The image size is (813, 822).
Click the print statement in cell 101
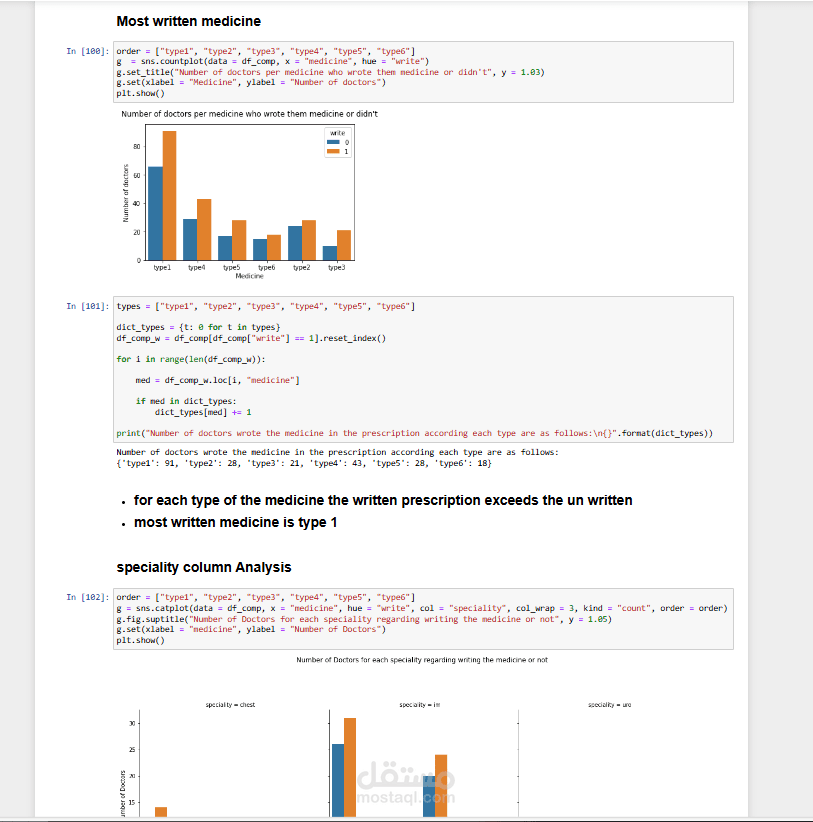tap(414, 433)
